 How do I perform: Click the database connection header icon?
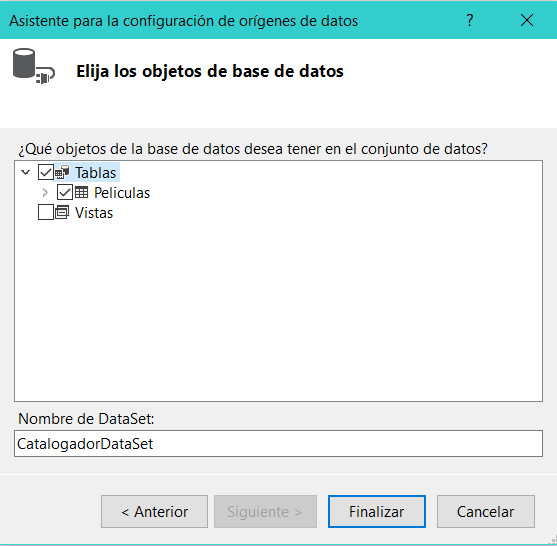pyautogui.click(x=34, y=66)
